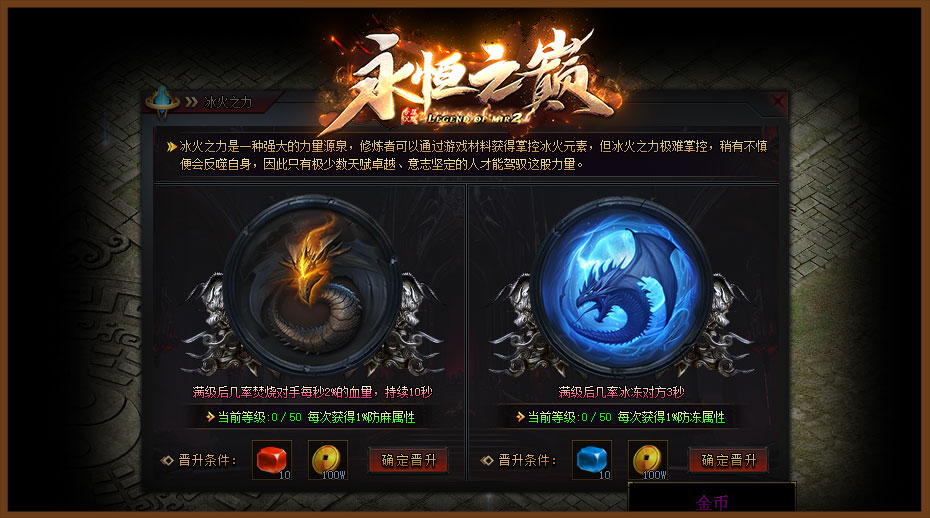Click the 金币 tooltip label

[712, 503]
